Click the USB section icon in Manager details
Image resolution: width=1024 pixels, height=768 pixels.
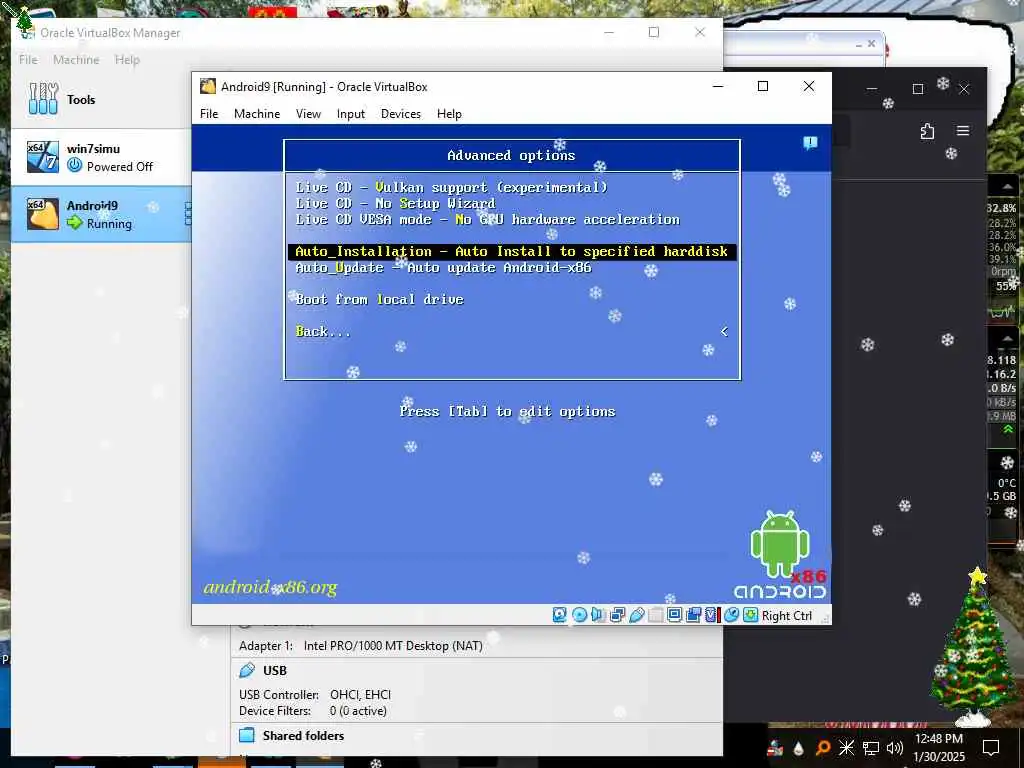[247, 670]
